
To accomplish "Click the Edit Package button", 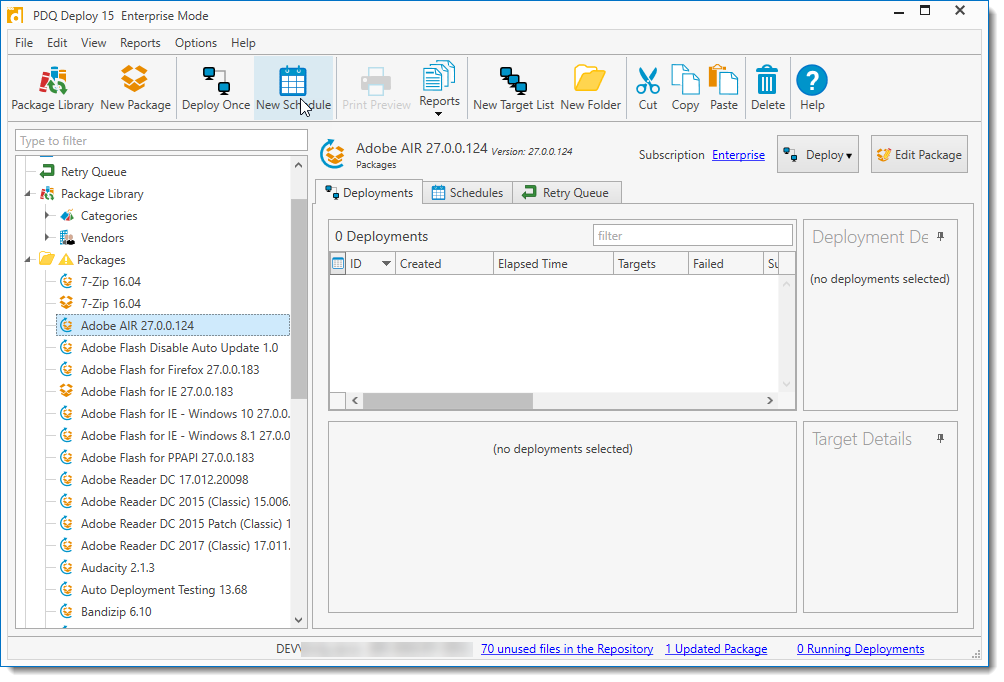I will (x=919, y=154).
